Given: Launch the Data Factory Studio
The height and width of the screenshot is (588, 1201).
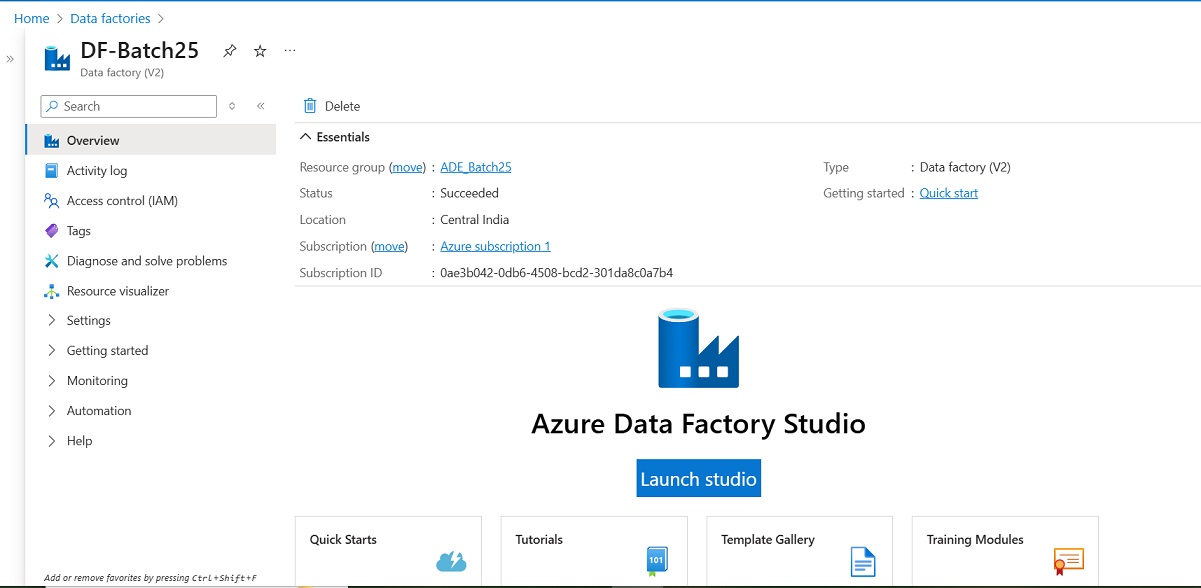Looking at the screenshot, I should 698,478.
